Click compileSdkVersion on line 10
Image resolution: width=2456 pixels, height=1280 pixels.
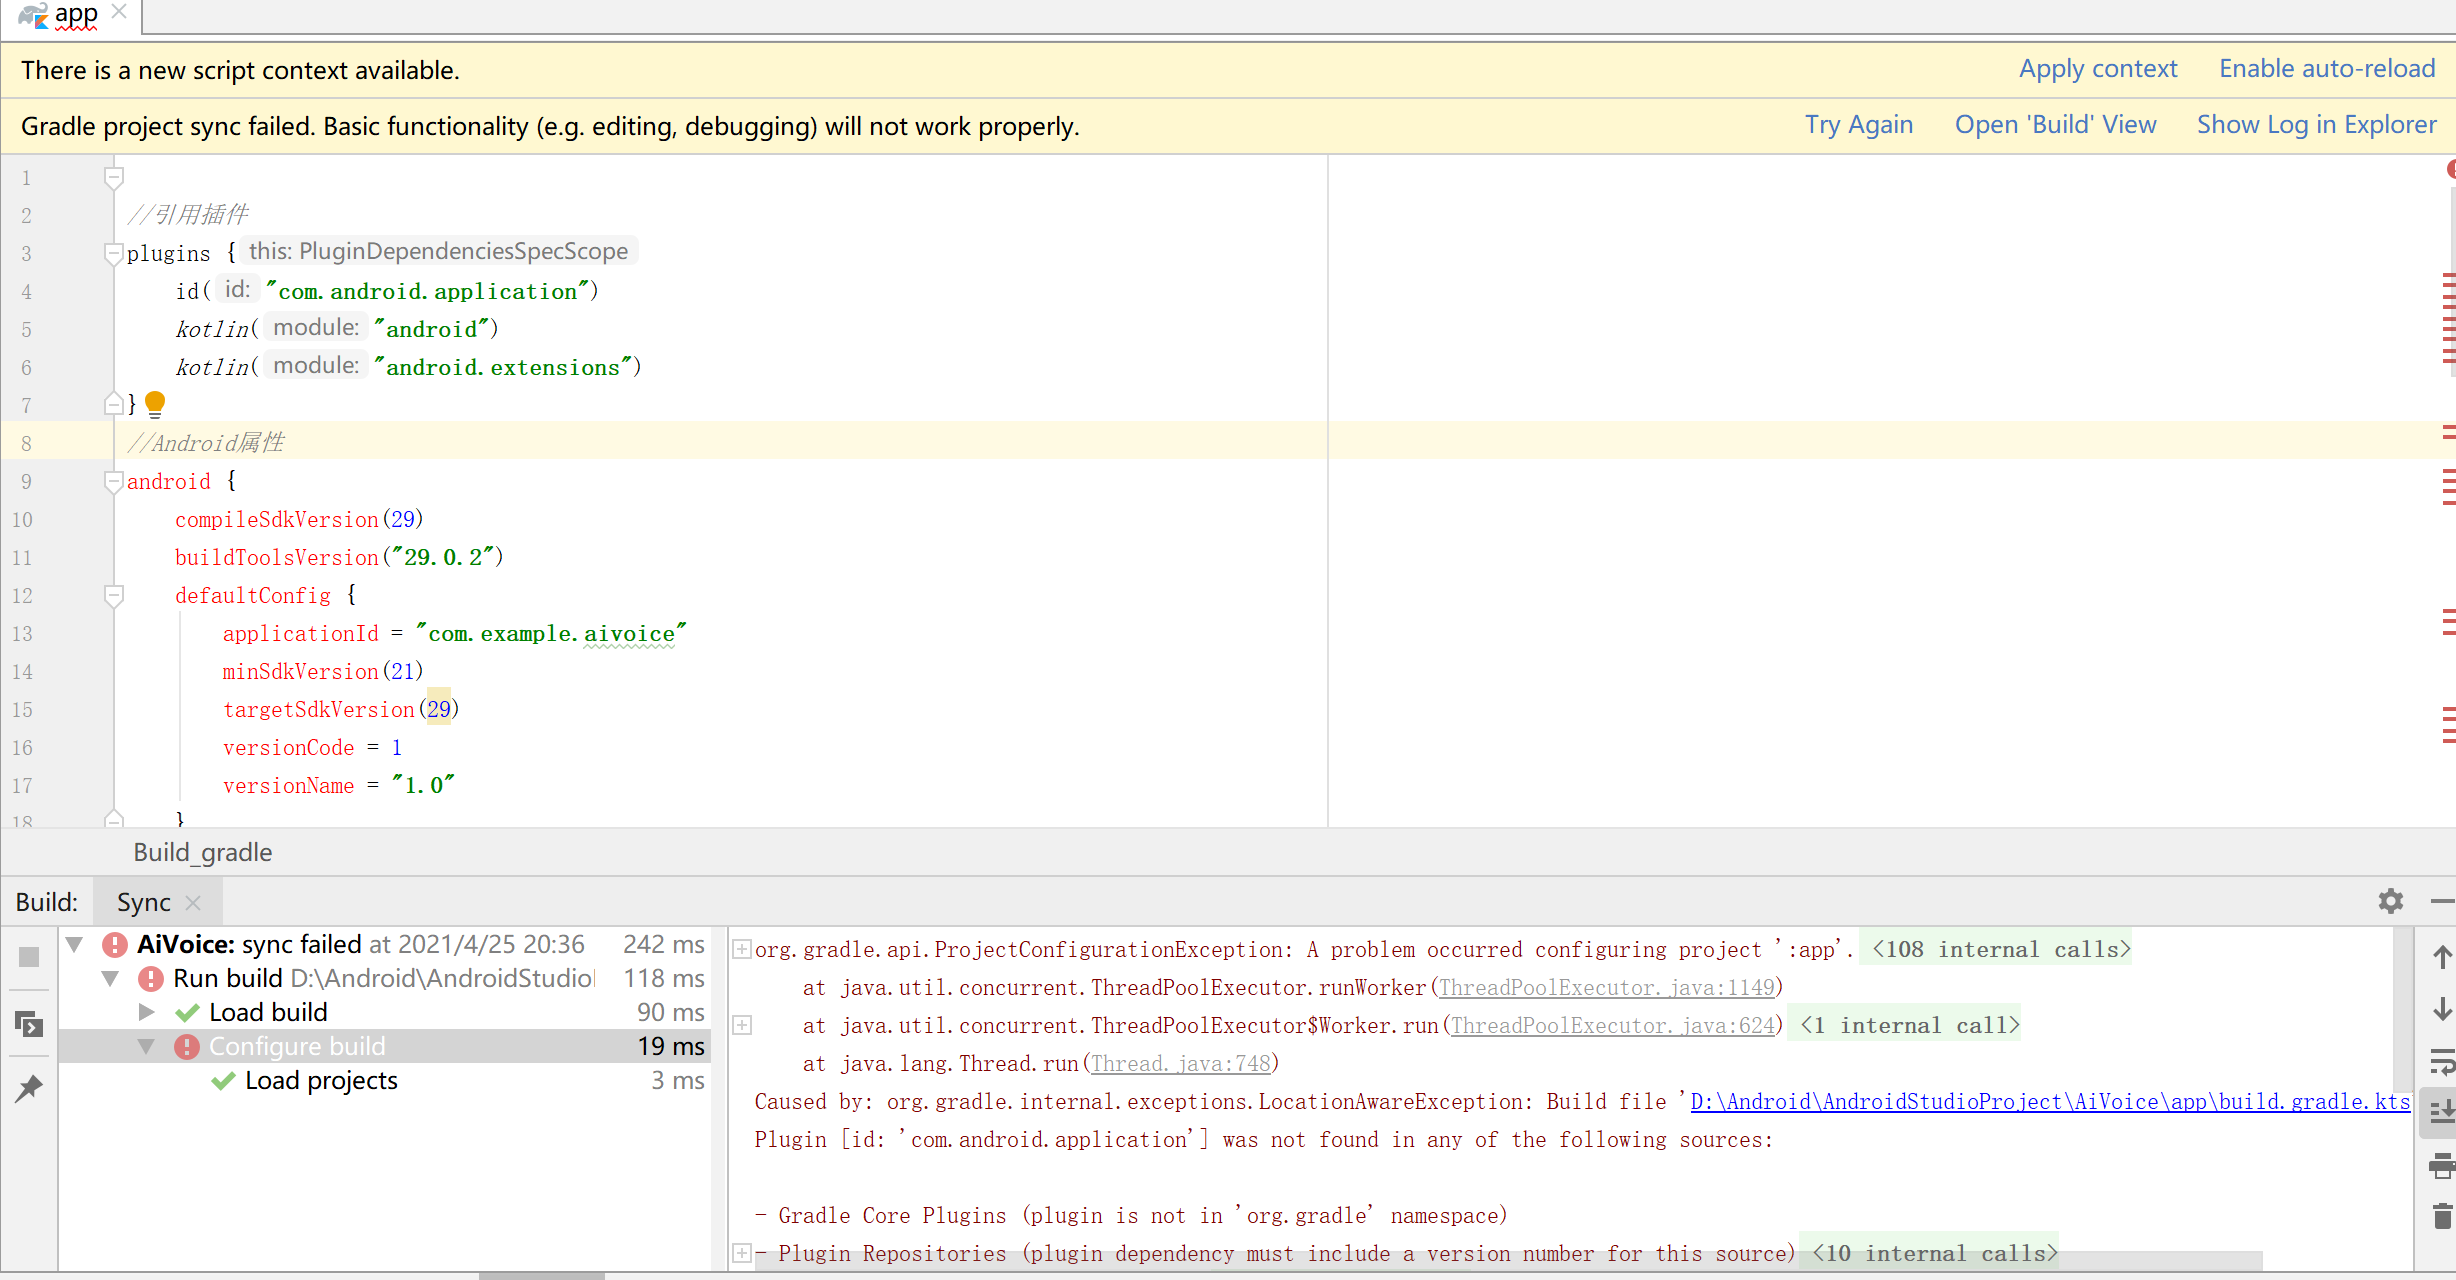276,519
